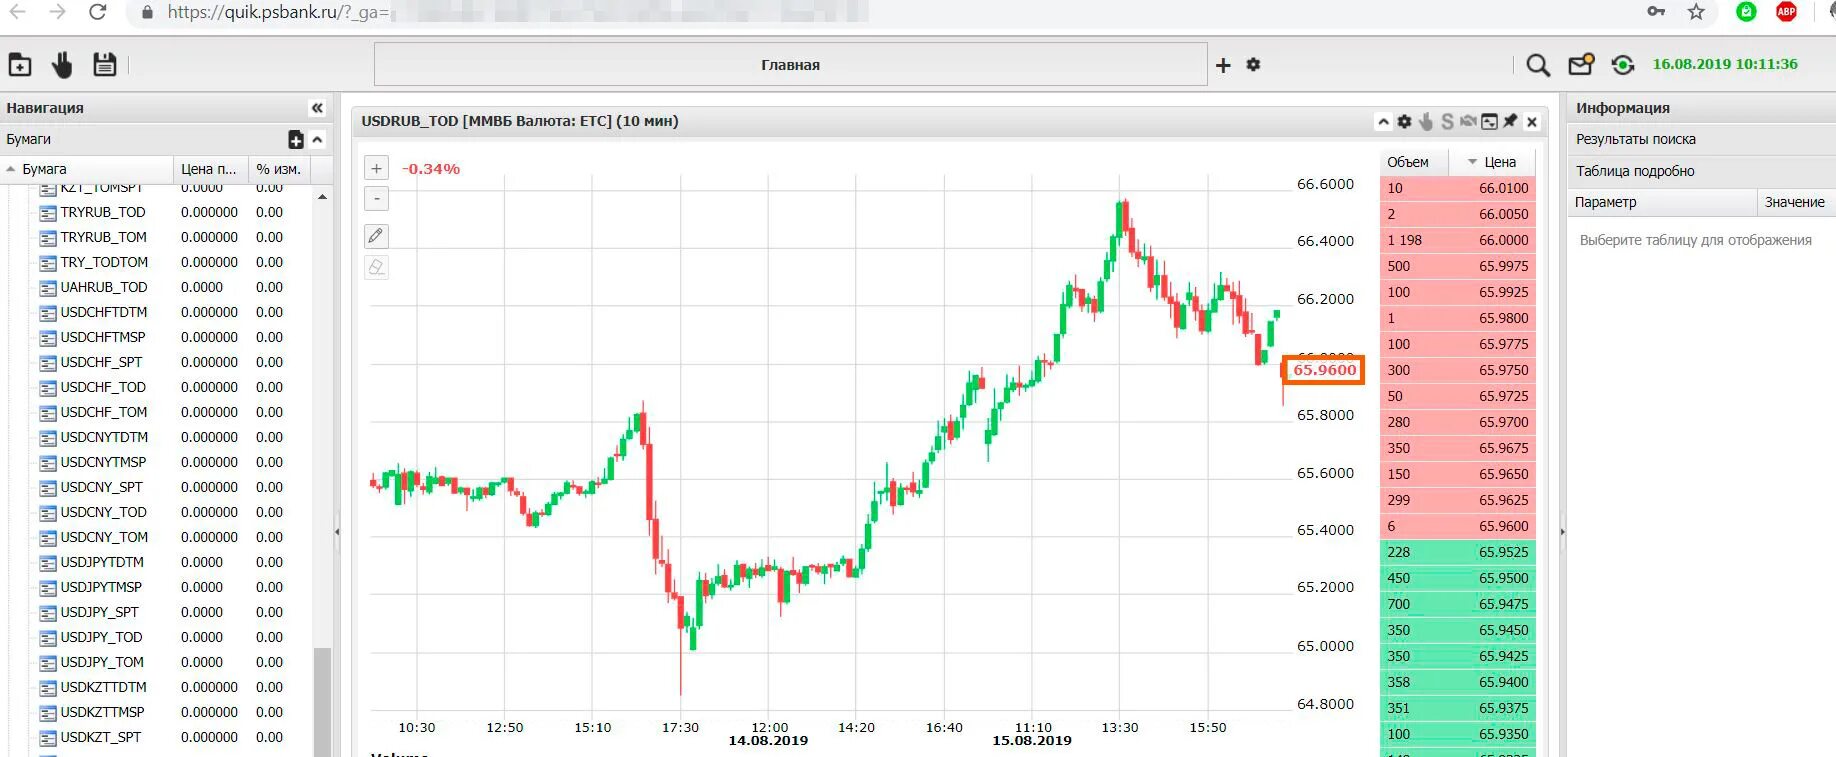Zoom out the chart with minus button

tap(376, 199)
